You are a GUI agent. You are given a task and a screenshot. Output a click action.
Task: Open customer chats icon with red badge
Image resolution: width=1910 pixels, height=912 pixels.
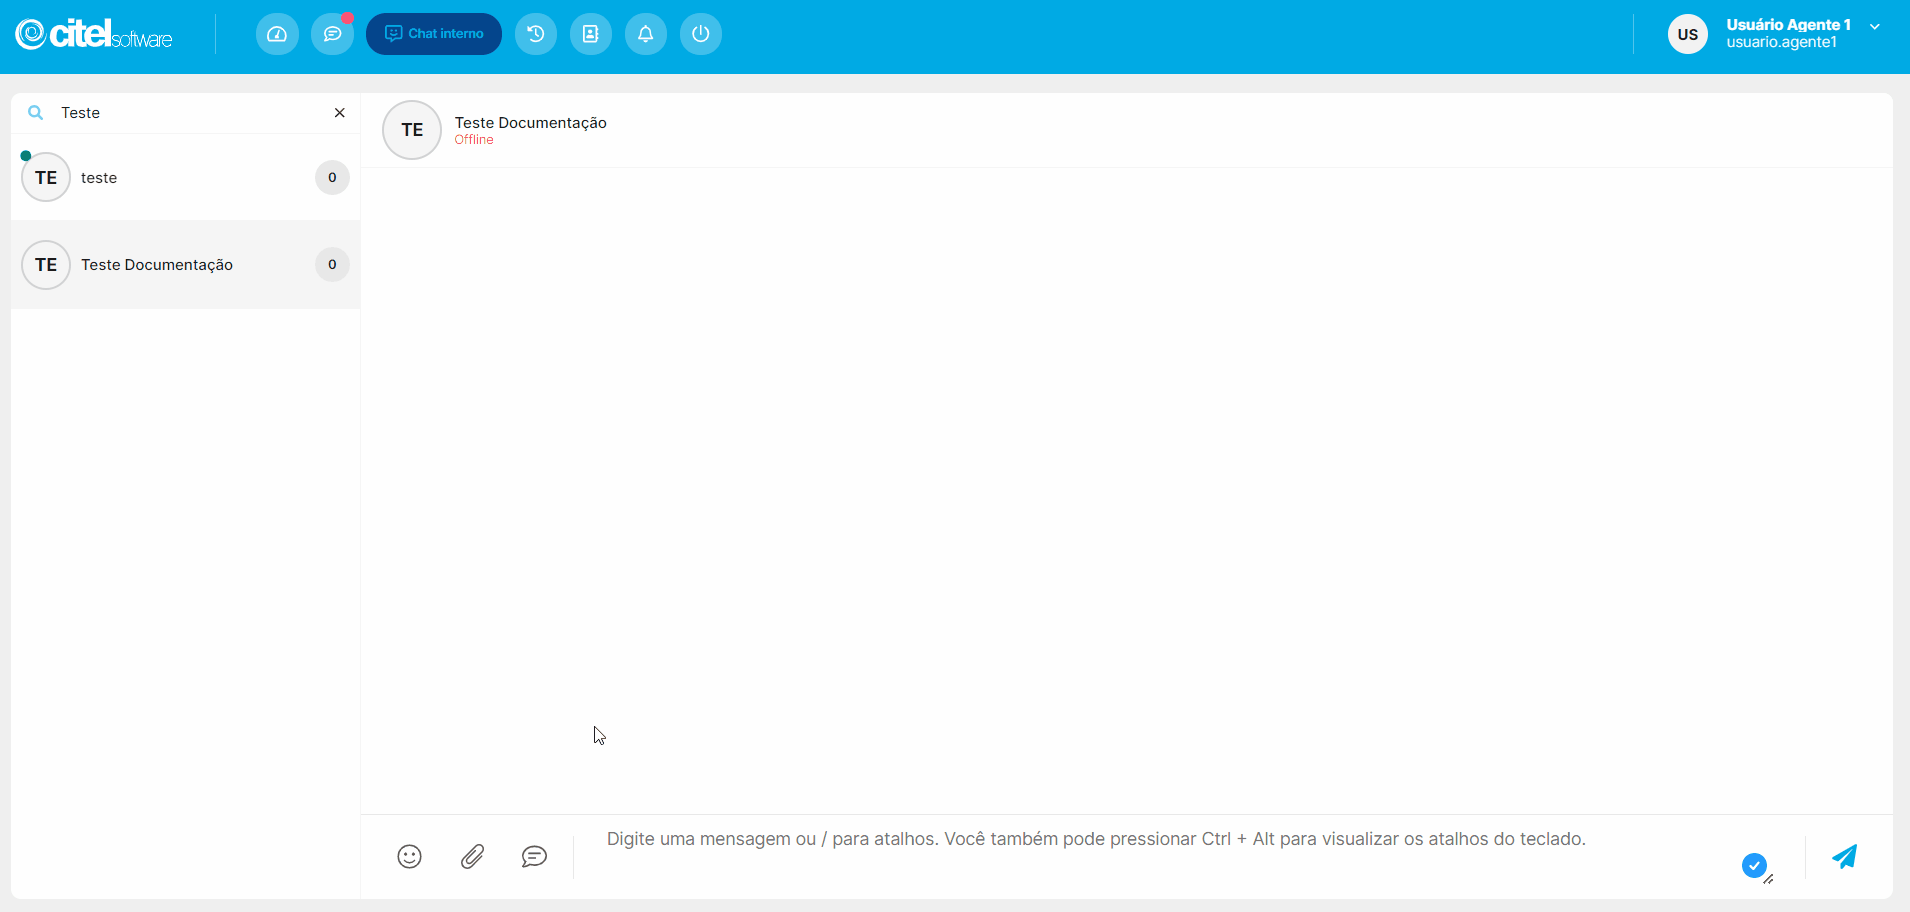[x=332, y=34]
